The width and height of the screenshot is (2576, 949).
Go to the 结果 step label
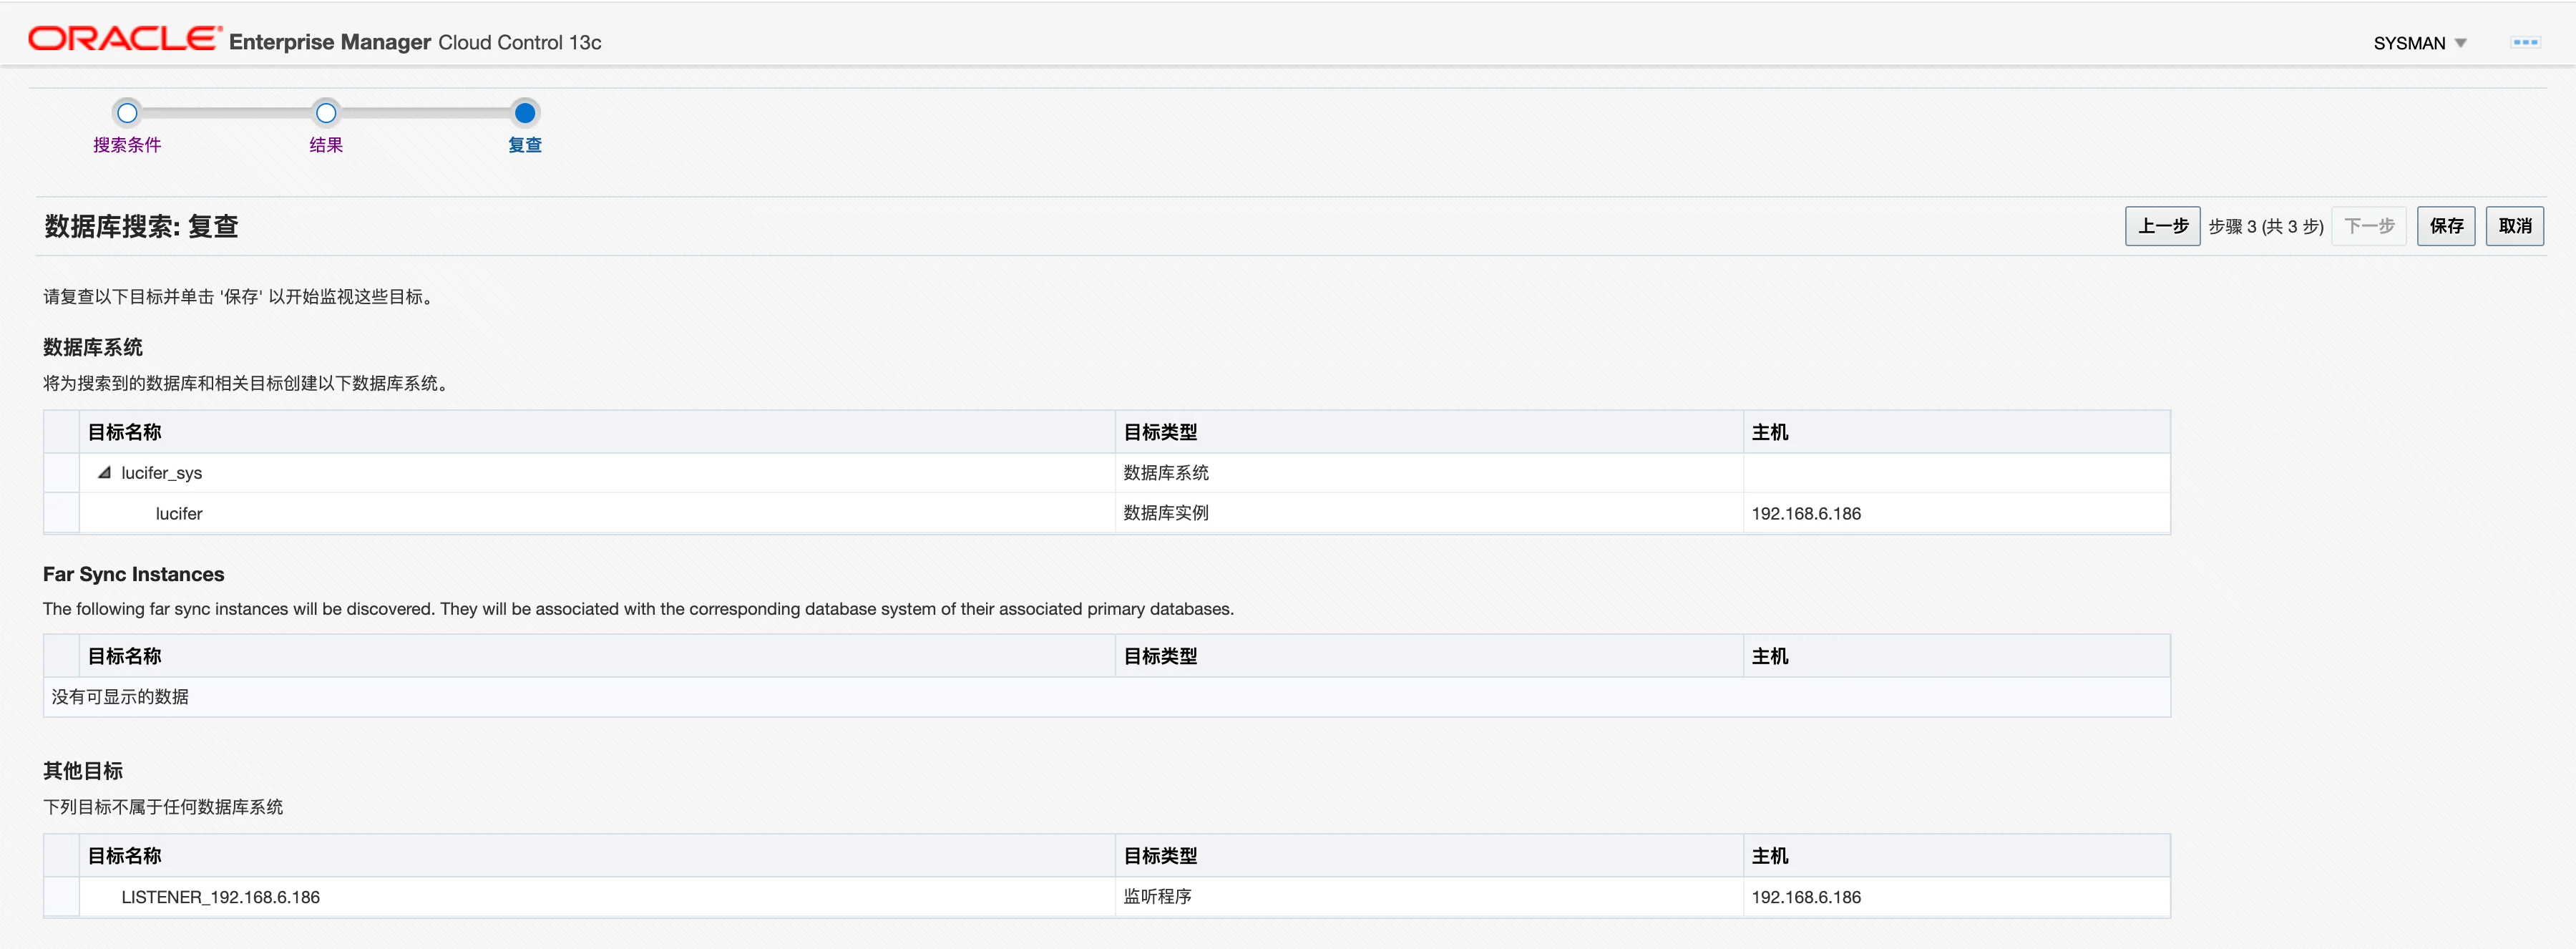click(326, 145)
